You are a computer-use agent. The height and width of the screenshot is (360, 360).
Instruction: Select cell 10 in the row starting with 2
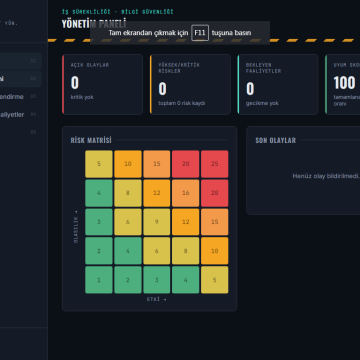[215, 251]
